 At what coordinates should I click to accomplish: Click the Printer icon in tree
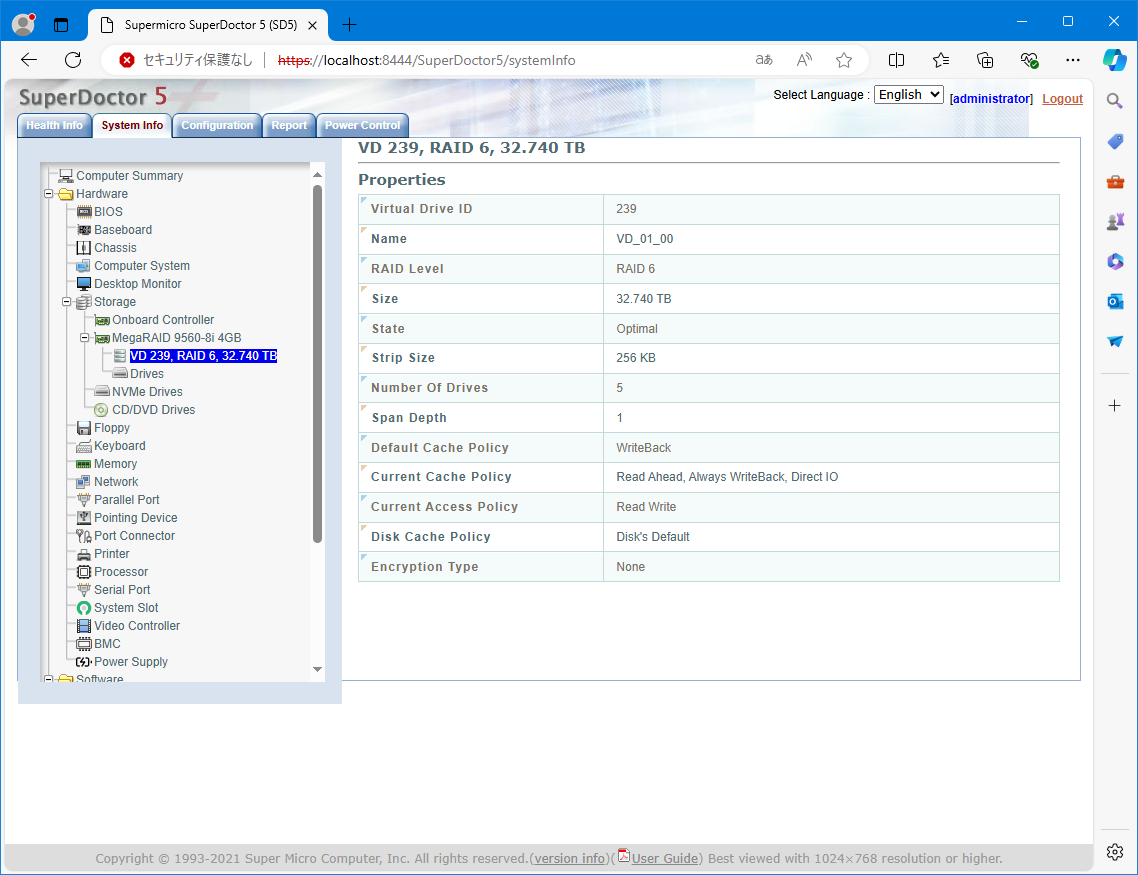click(84, 554)
